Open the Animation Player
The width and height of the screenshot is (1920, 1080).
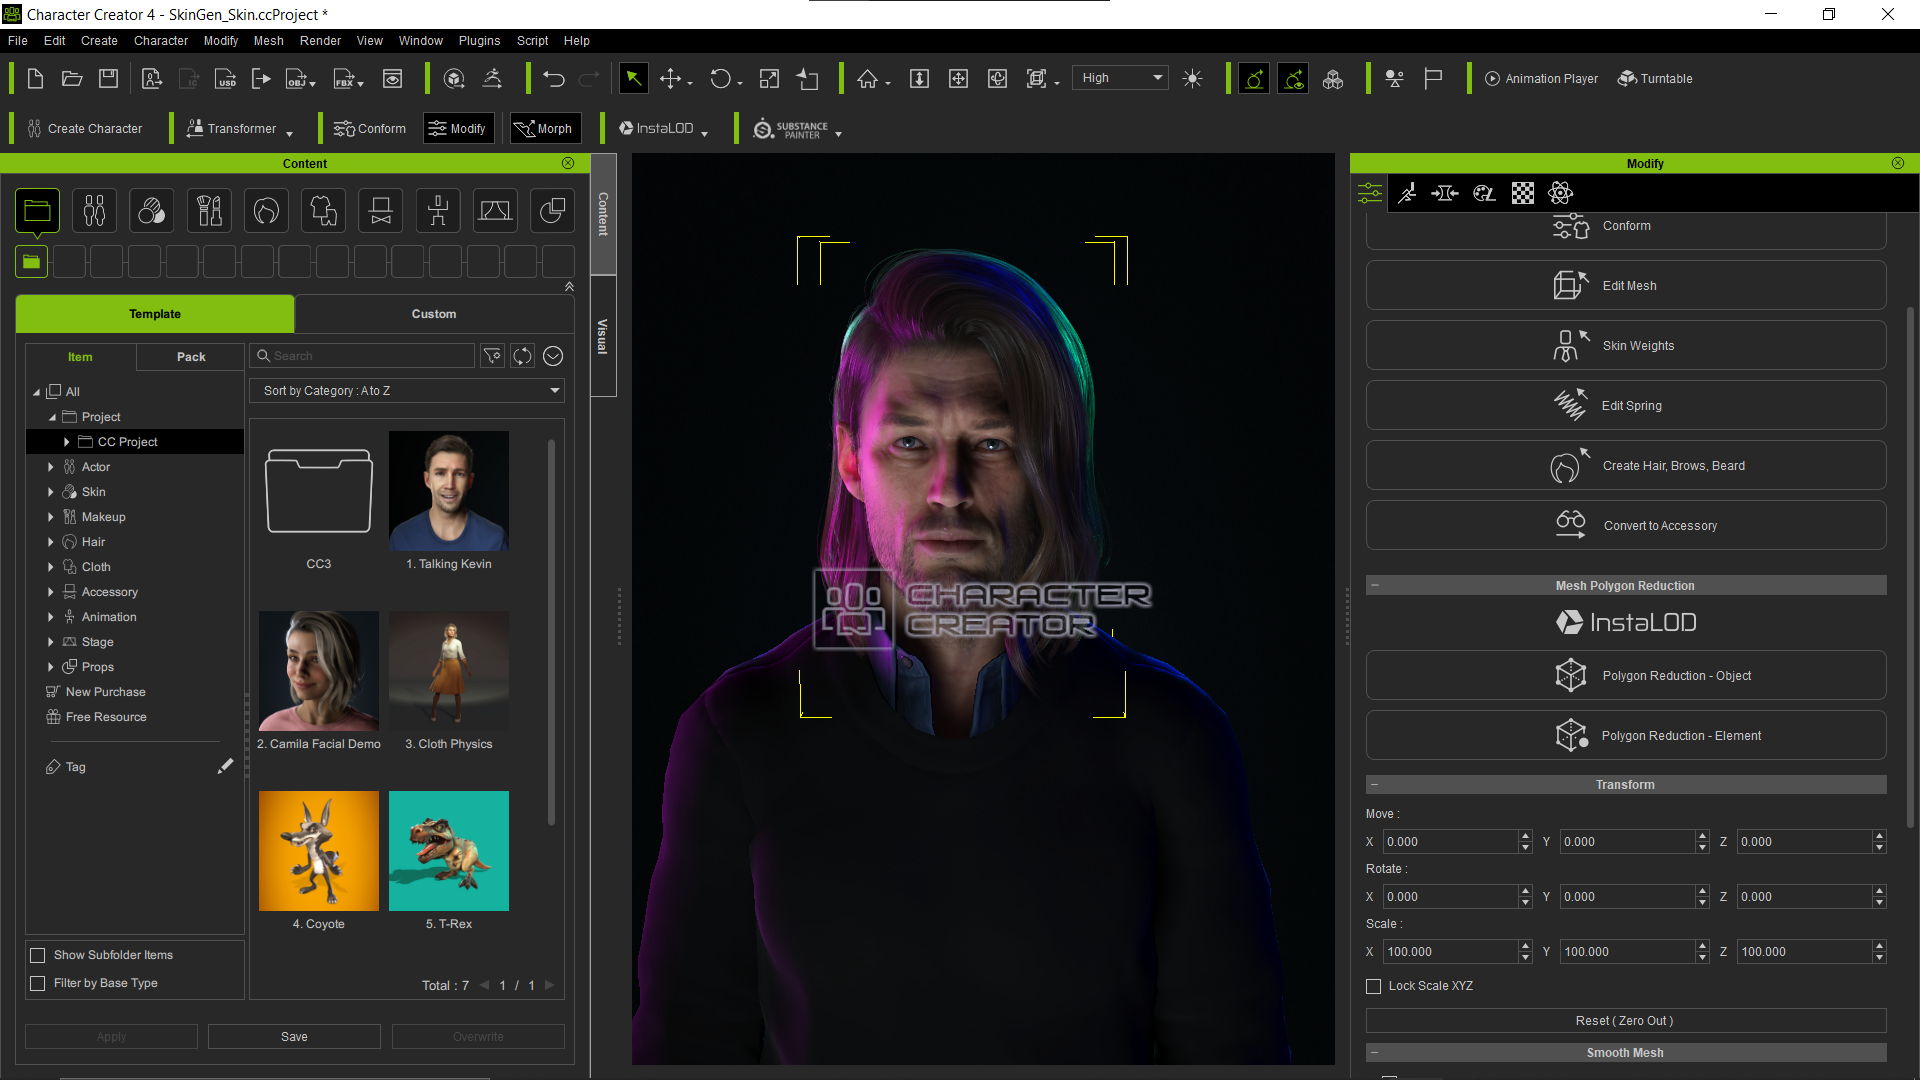tap(1541, 78)
